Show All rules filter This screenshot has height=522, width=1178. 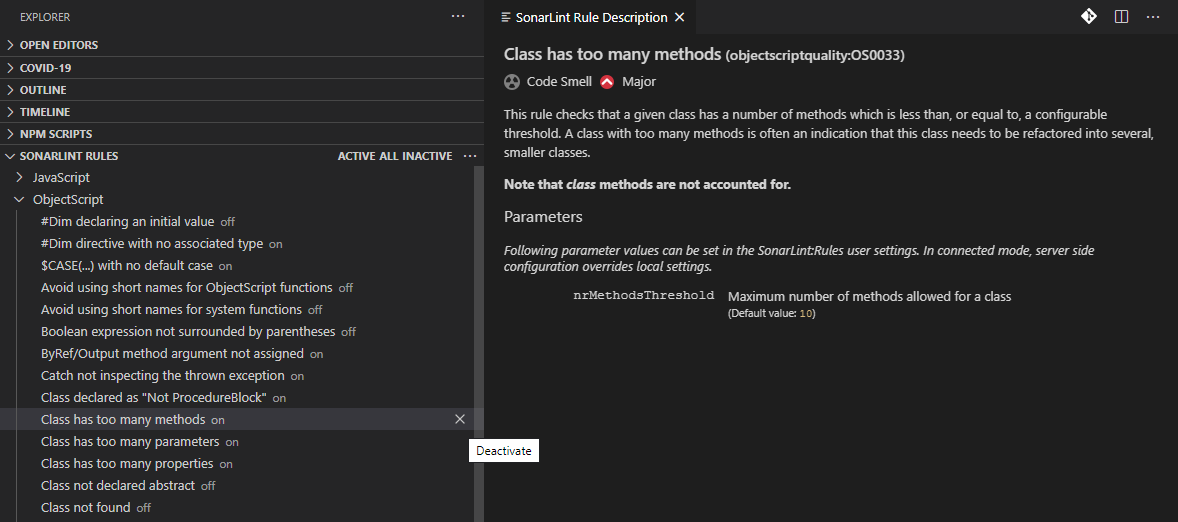[389, 156]
